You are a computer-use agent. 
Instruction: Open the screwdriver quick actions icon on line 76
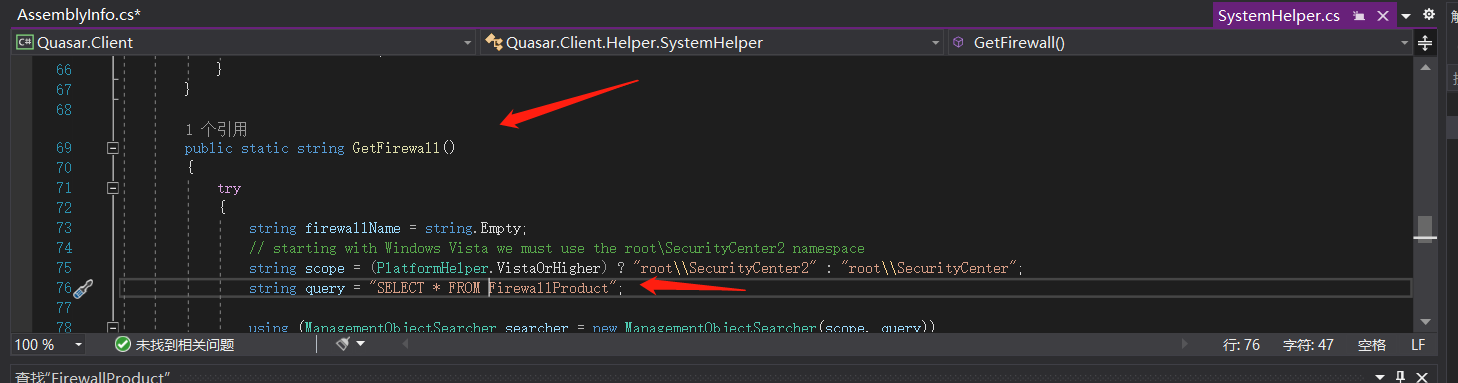point(82,288)
